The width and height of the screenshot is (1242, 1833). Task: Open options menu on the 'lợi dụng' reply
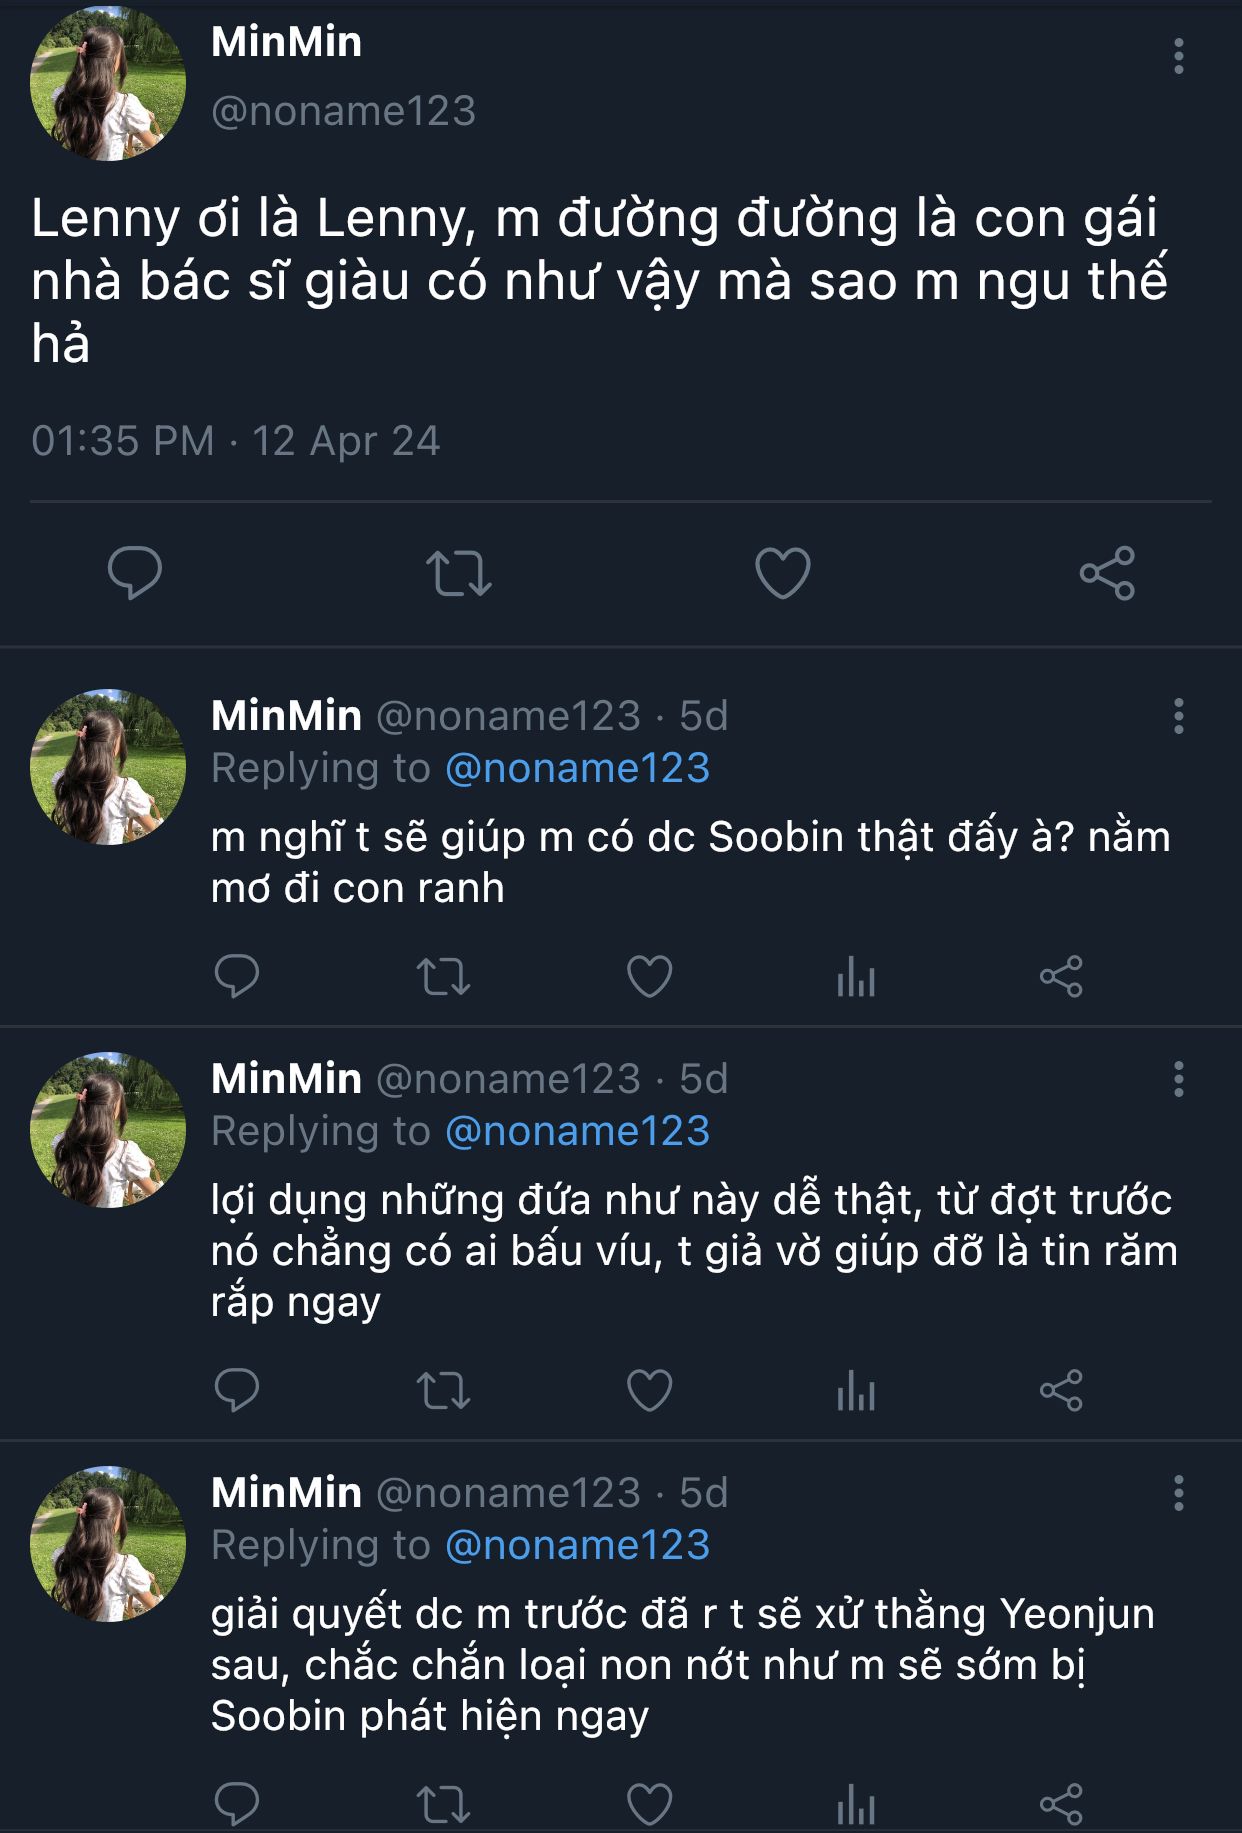pos(1179,1079)
